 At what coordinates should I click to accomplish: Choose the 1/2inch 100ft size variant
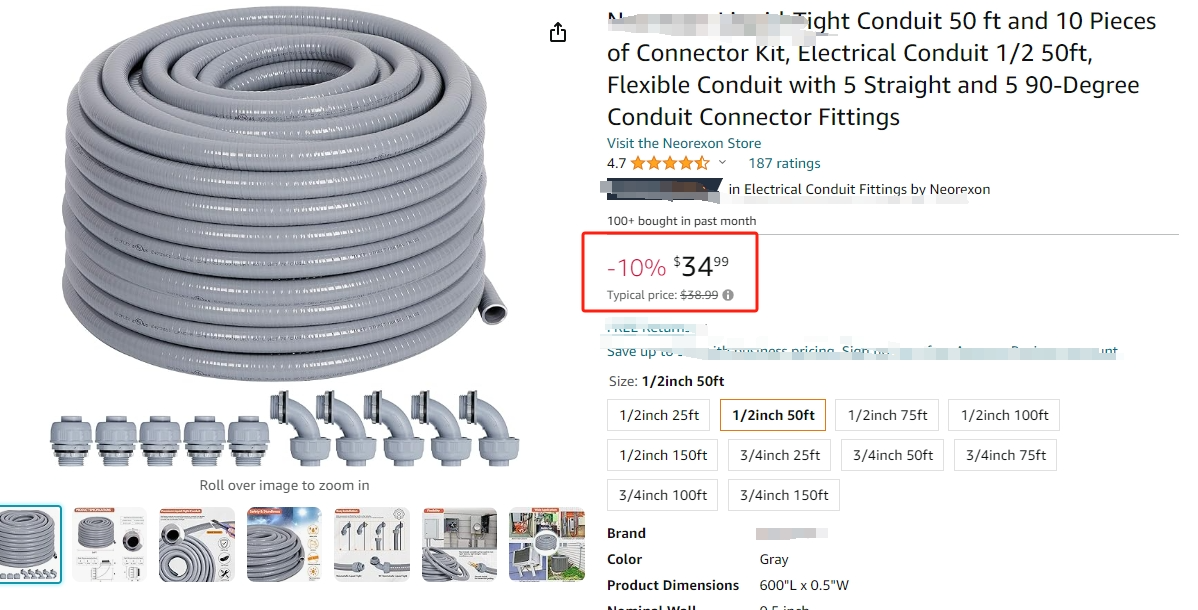(x=1003, y=415)
